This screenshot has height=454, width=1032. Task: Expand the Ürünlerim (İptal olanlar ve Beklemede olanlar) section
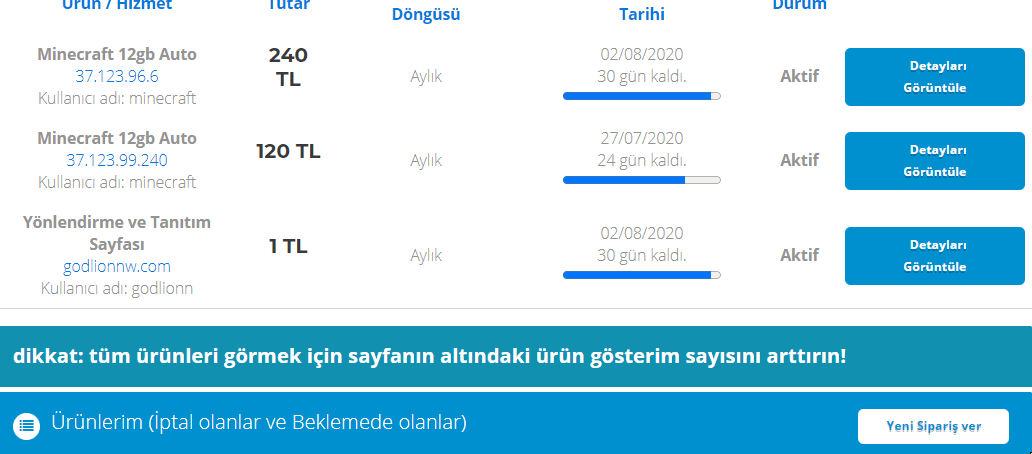pos(259,423)
